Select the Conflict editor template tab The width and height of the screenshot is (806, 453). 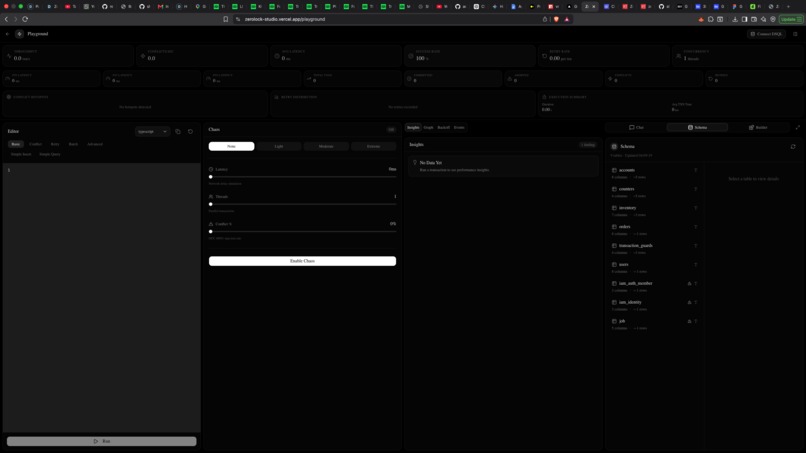point(35,144)
